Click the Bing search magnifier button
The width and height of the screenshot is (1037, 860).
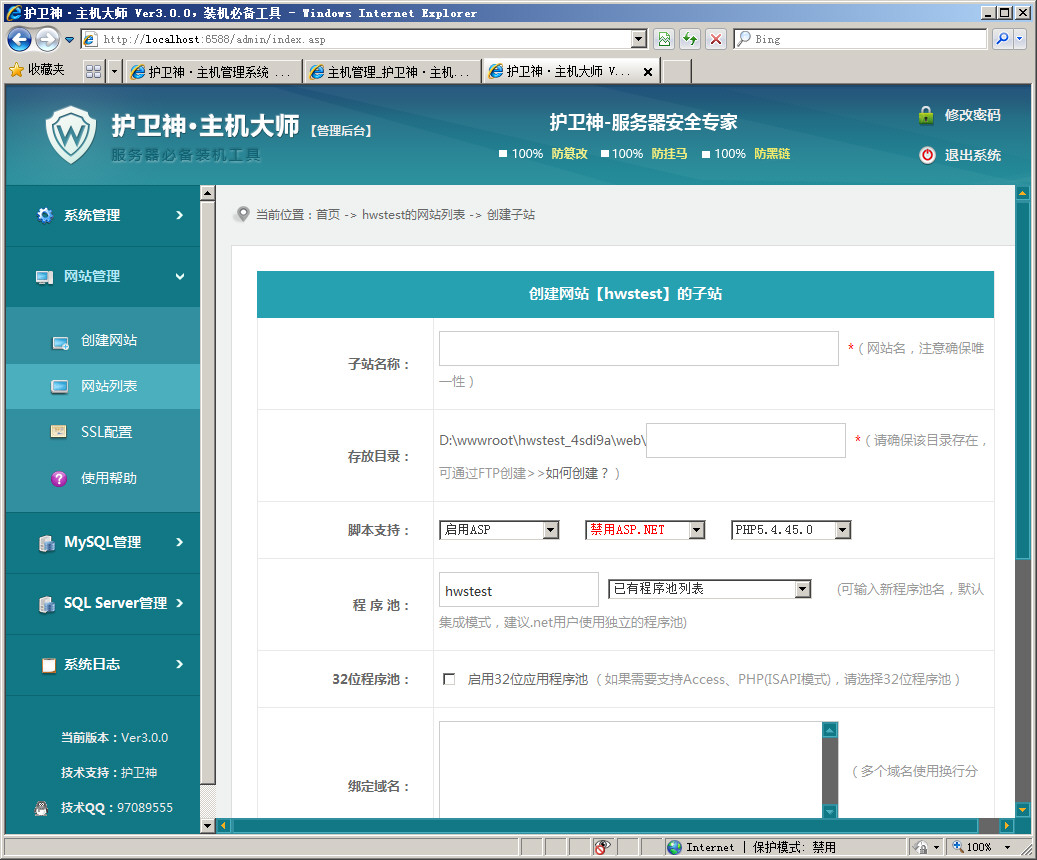pos(1003,39)
